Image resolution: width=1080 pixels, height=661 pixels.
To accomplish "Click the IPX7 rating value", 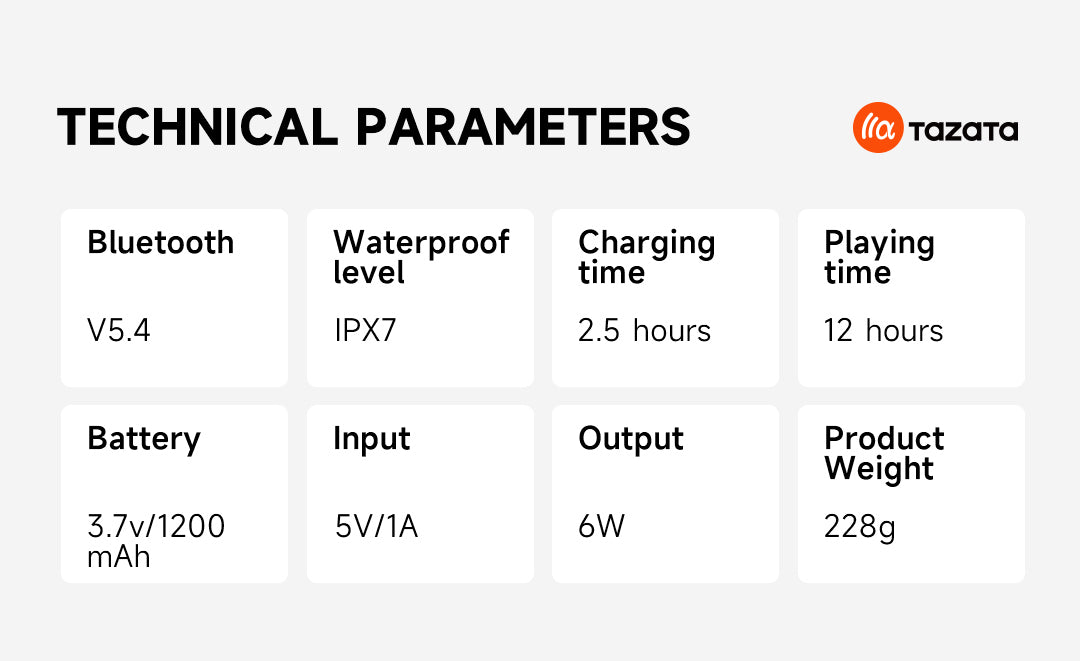I will click(x=365, y=331).
